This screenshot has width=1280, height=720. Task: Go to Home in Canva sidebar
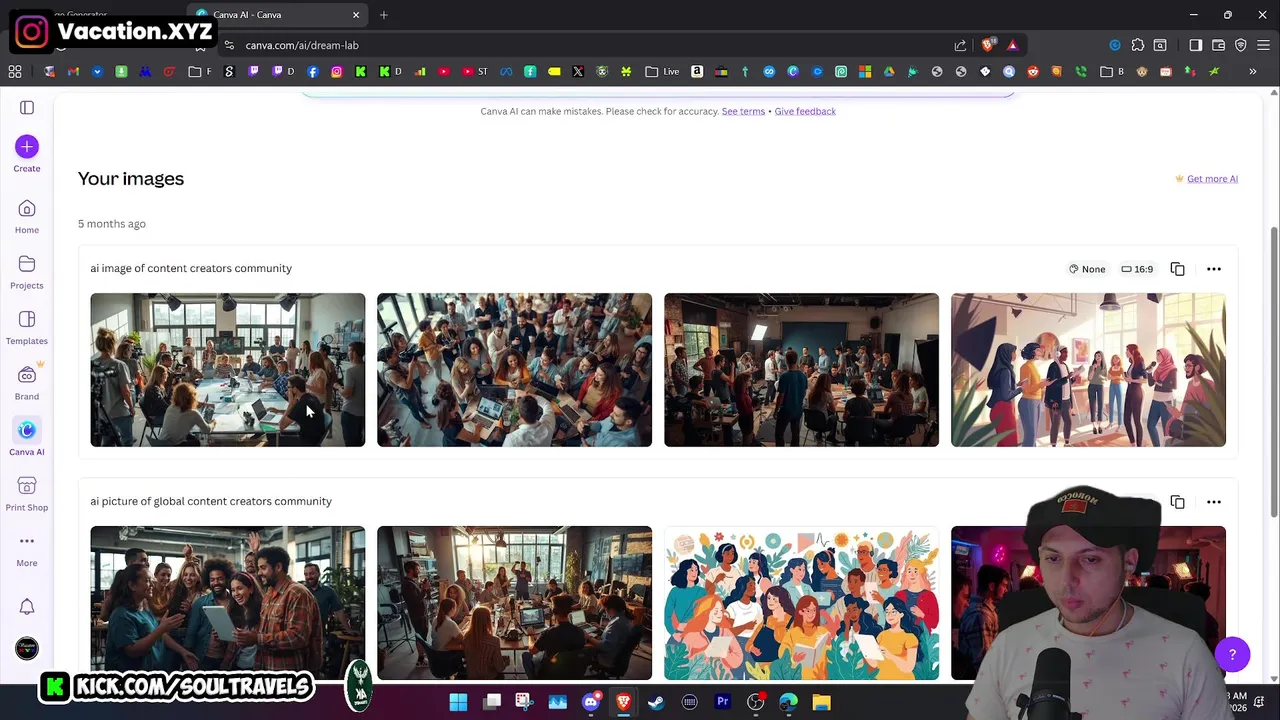[x=27, y=215]
